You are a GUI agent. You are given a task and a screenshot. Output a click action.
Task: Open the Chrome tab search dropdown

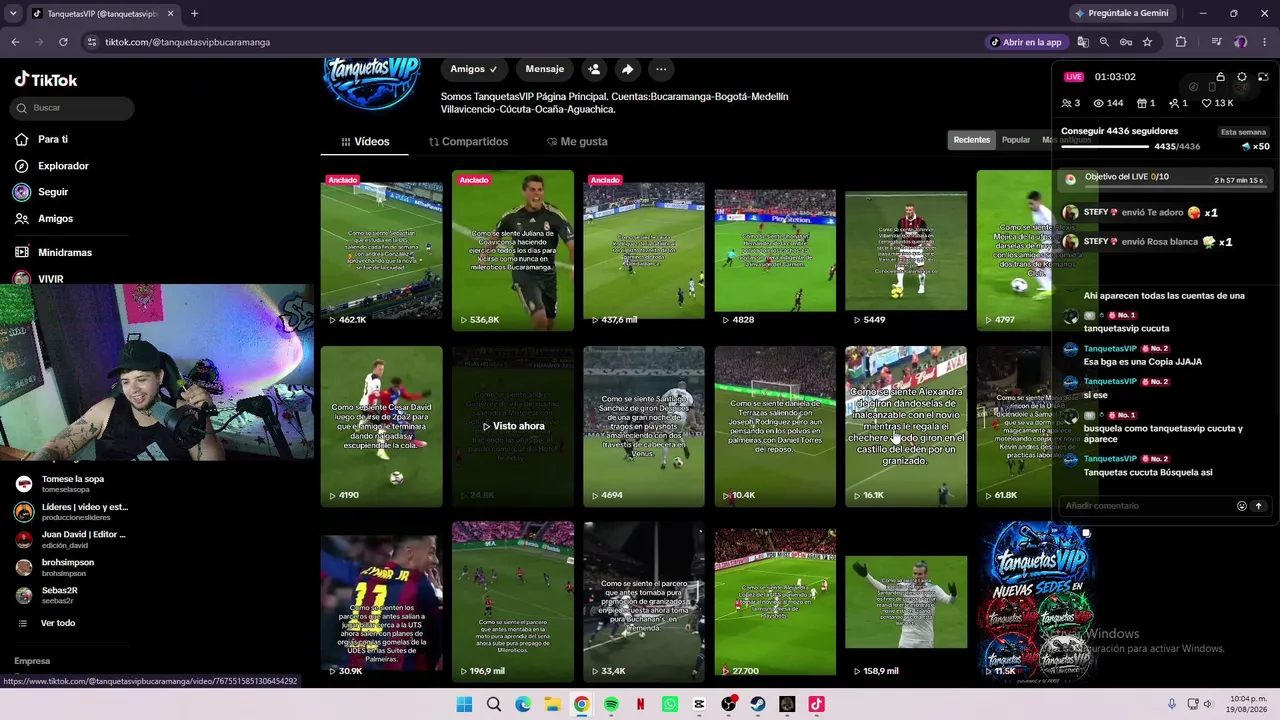(x=13, y=14)
